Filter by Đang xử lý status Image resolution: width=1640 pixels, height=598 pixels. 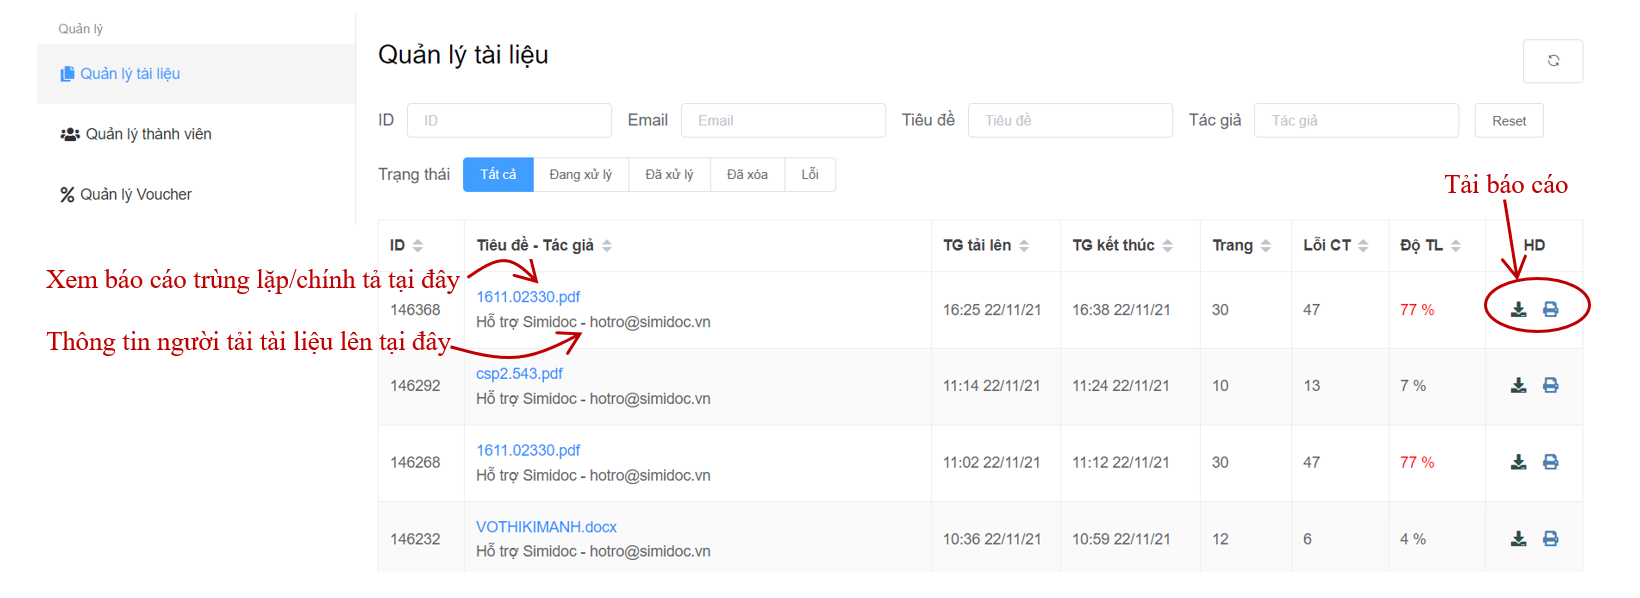click(580, 174)
